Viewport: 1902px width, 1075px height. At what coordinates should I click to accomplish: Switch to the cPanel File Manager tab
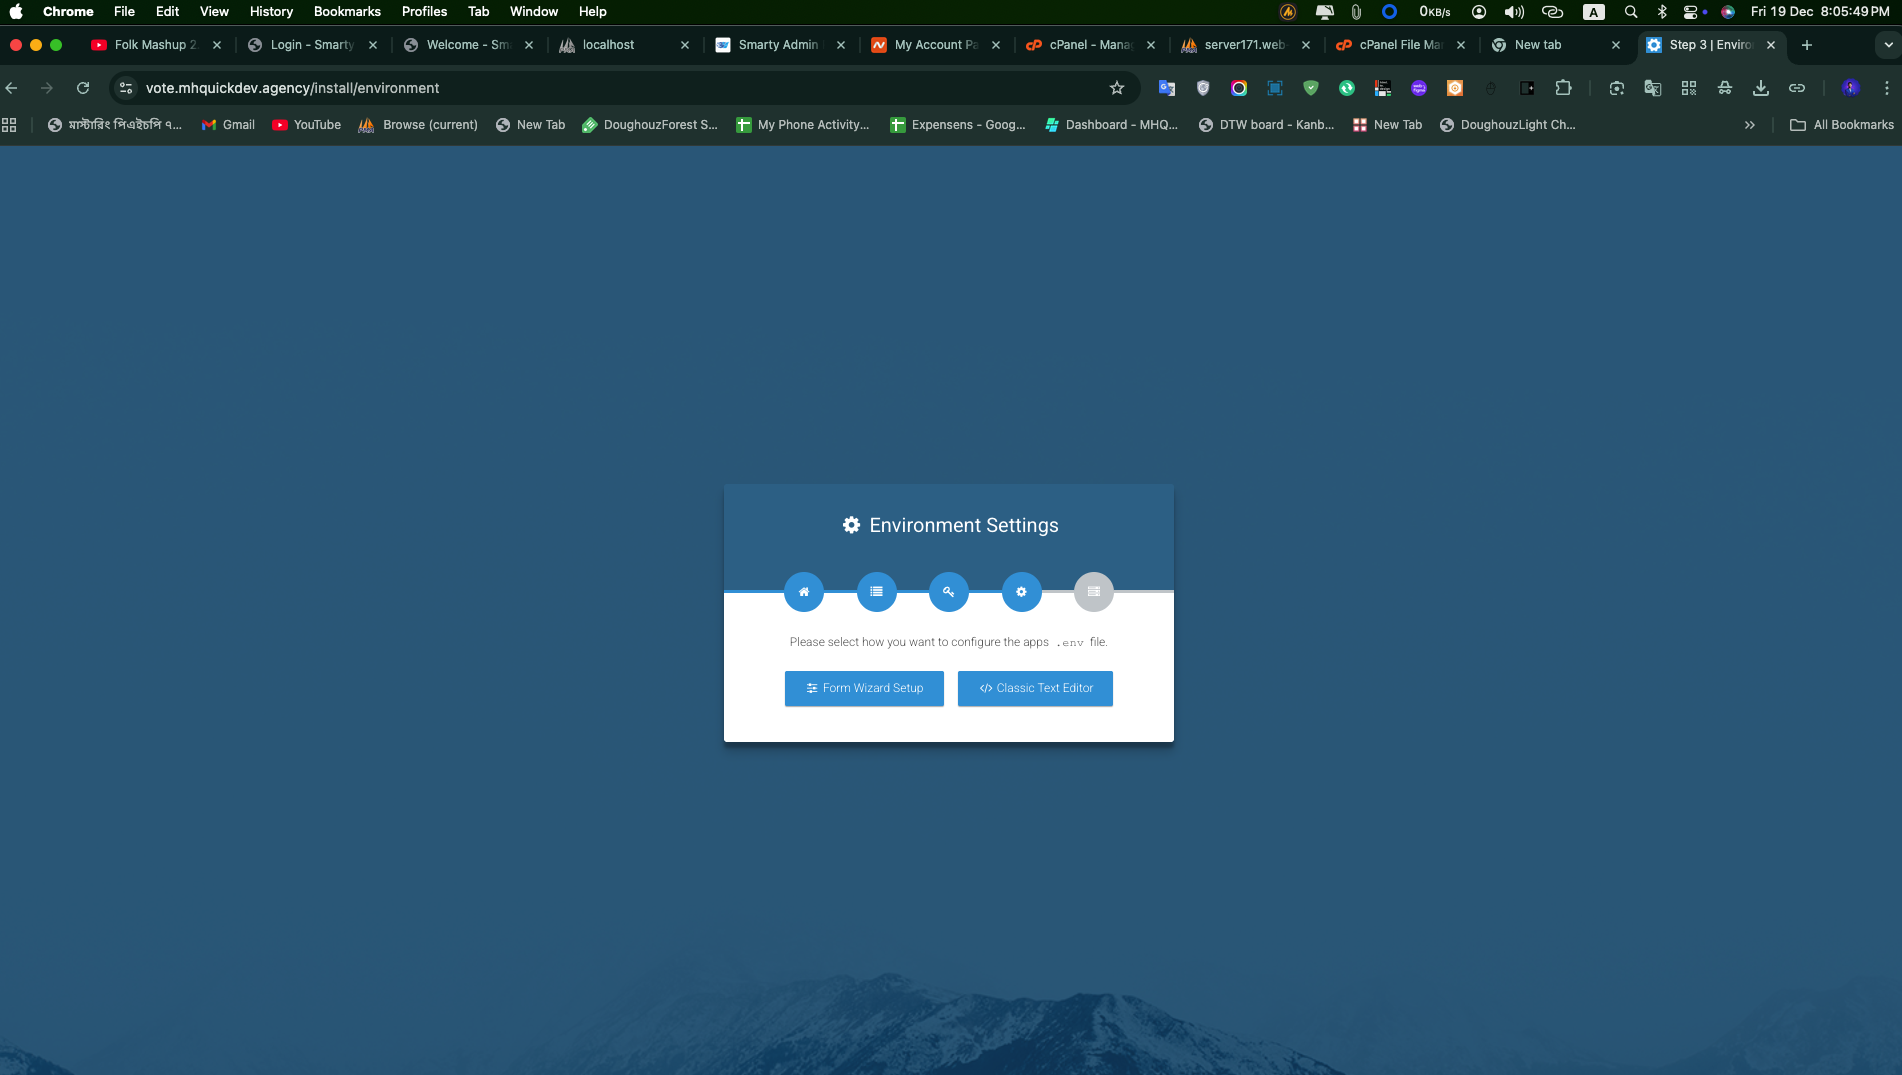[1399, 45]
